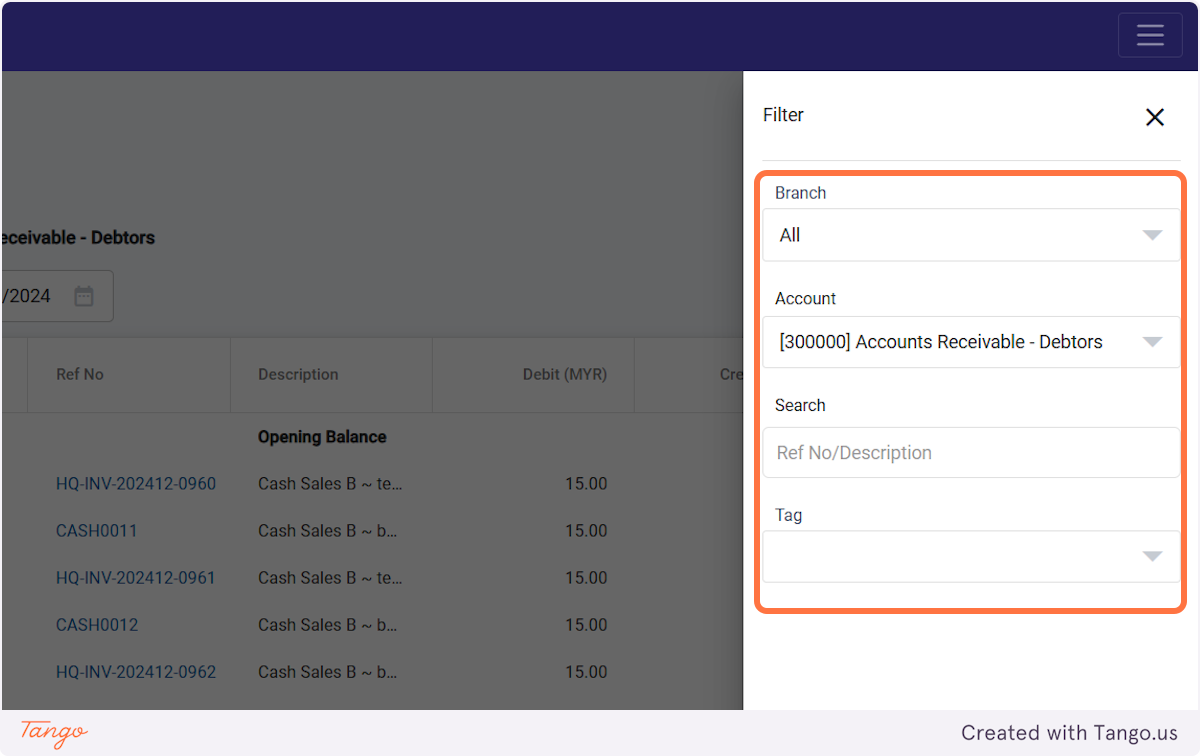Open the hamburger menu in top bar
The image size is (1200, 756).
click(x=1150, y=35)
